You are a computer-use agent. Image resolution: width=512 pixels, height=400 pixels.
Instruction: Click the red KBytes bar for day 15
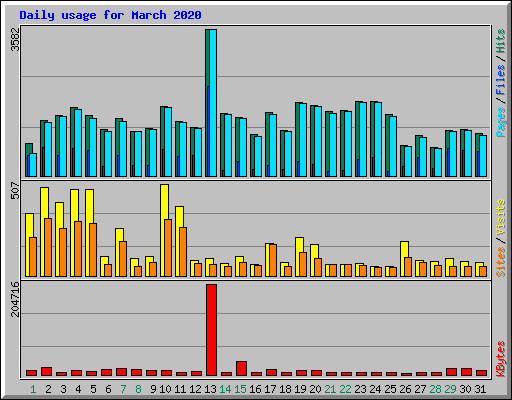click(241, 368)
